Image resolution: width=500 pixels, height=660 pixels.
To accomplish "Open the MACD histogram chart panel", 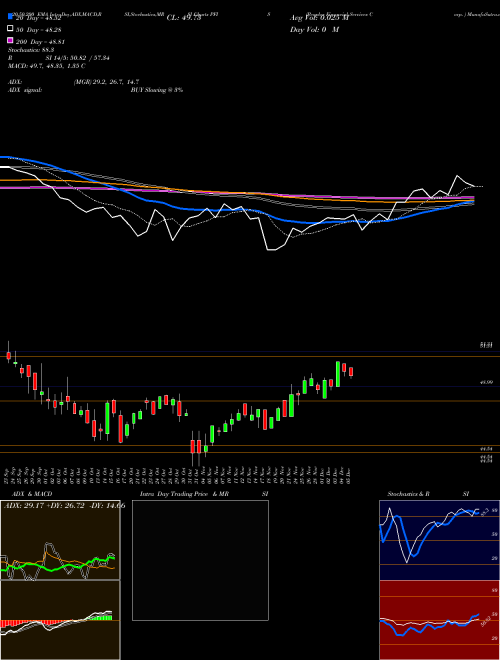I will tap(60, 620).
